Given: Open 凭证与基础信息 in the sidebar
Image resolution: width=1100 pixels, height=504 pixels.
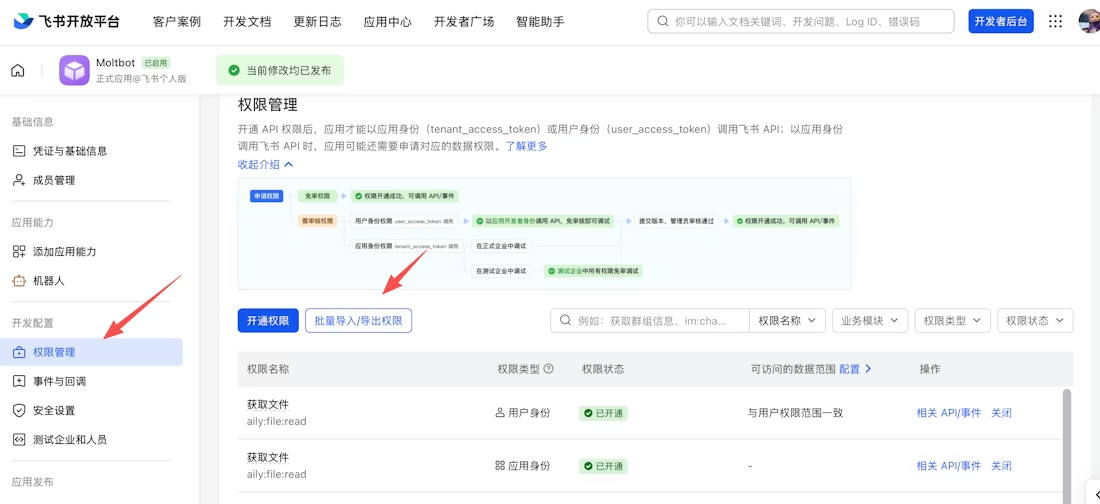Looking at the screenshot, I should pyautogui.click(x=70, y=151).
